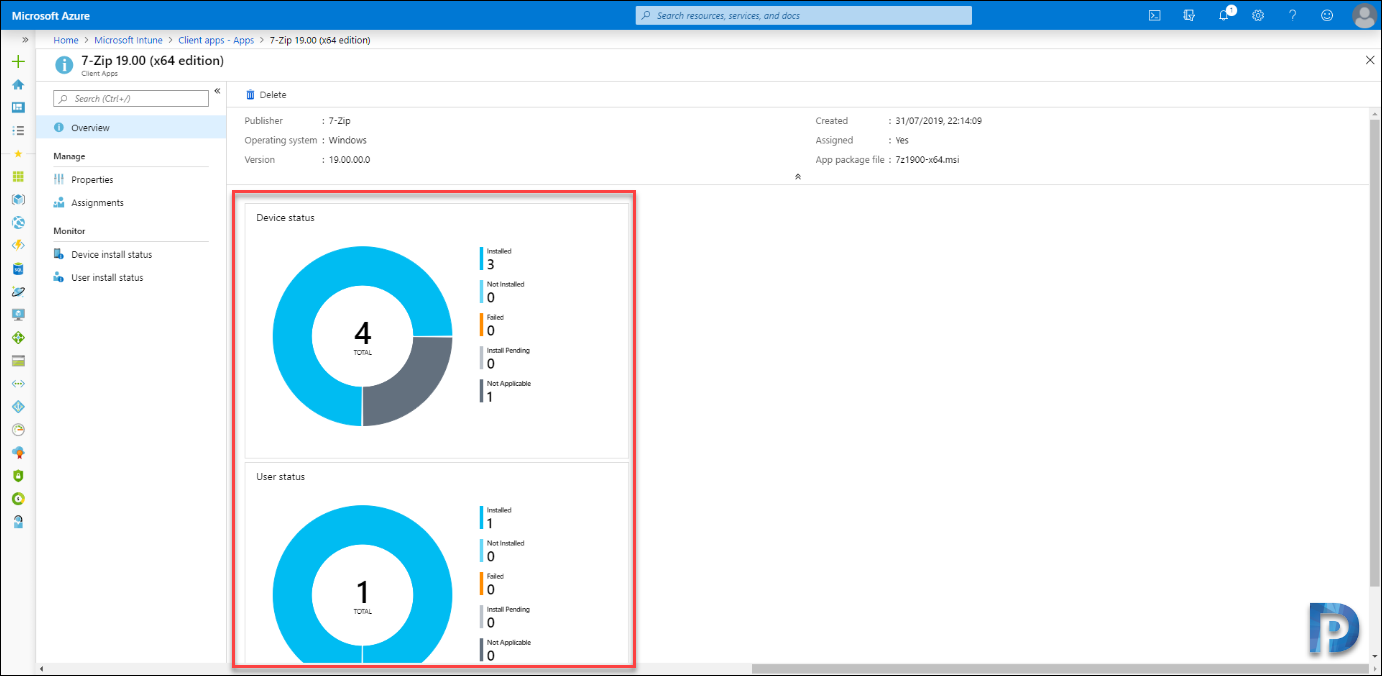Collapse the essentials section double-up arrow
This screenshot has width=1382, height=676.
click(x=797, y=176)
